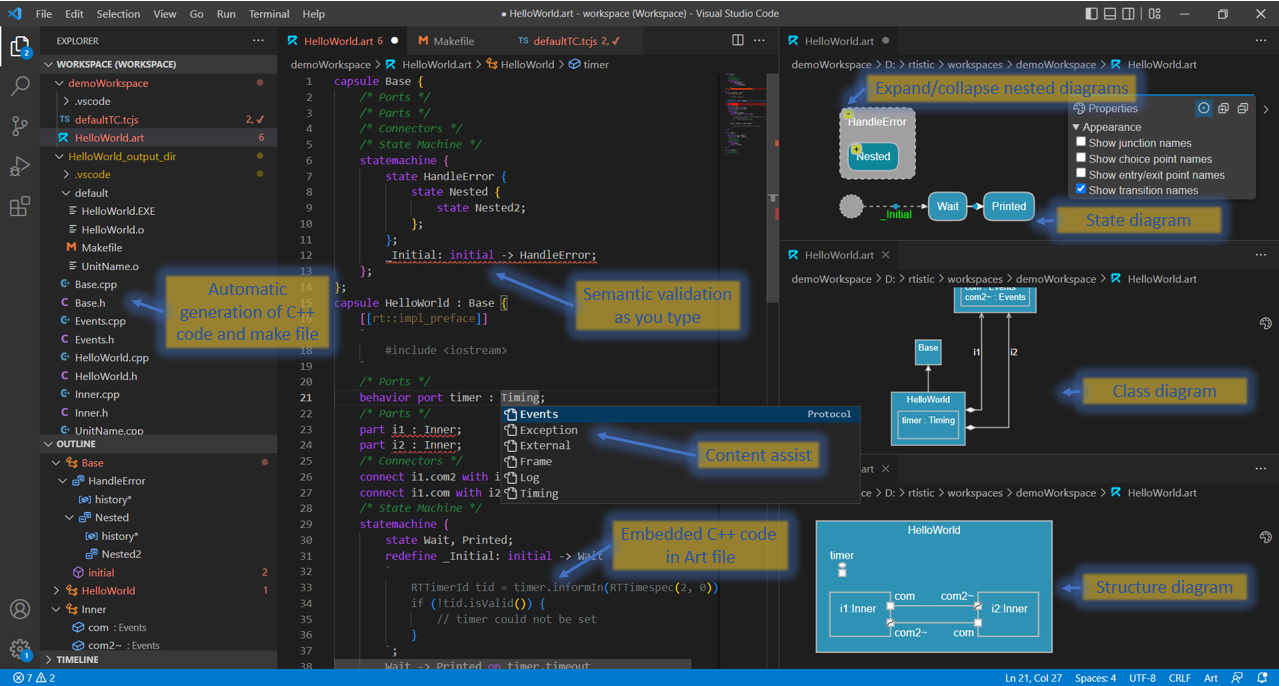Click the Manage gear in the Activity Bar

(20, 648)
